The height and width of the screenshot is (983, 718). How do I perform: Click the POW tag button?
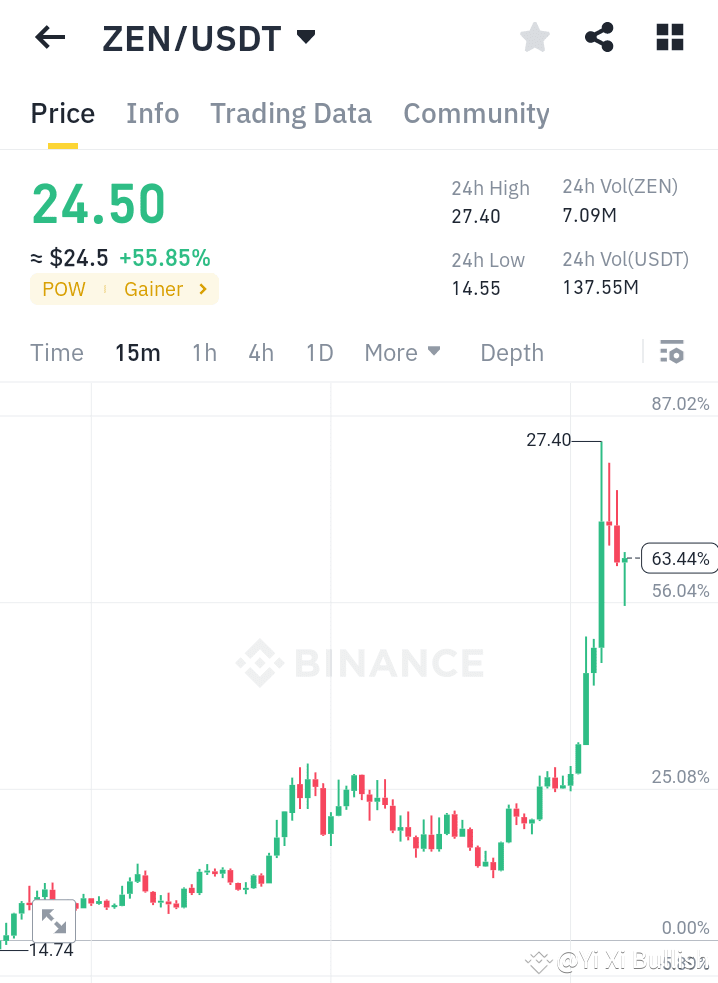point(63,289)
